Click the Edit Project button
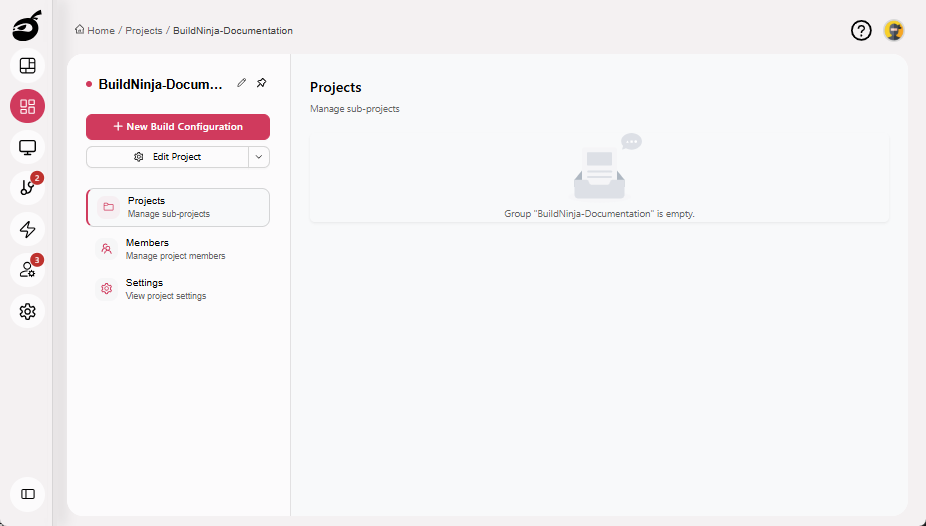 pyautogui.click(x=168, y=157)
